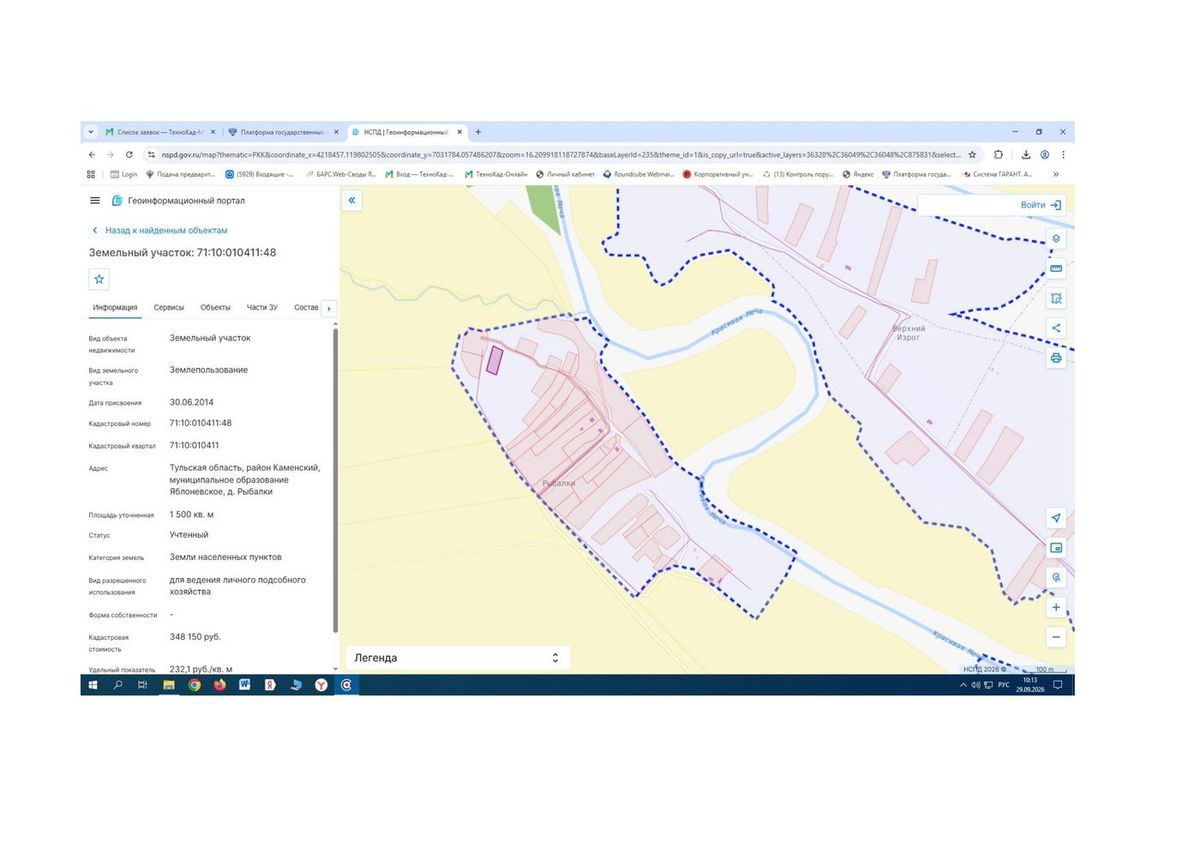Open the hamburger menu of the geoportal
1200x849 pixels.
point(95,201)
